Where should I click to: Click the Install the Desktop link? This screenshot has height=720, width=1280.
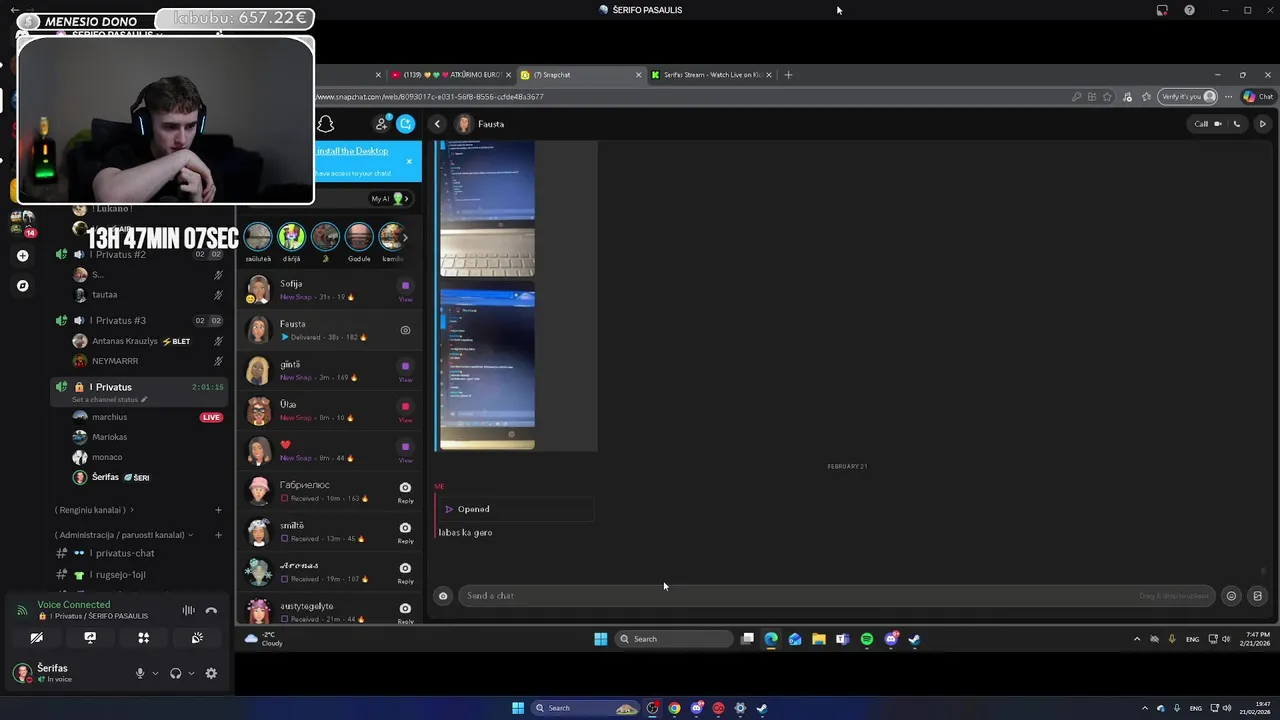352,151
